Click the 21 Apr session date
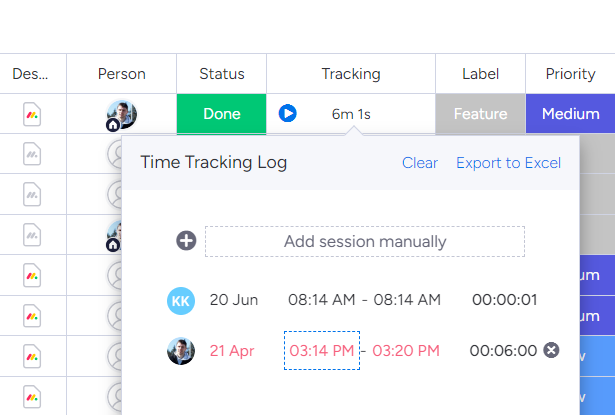Screen dimensions: 615x415 pyautogui.click(x=230, y=350)
